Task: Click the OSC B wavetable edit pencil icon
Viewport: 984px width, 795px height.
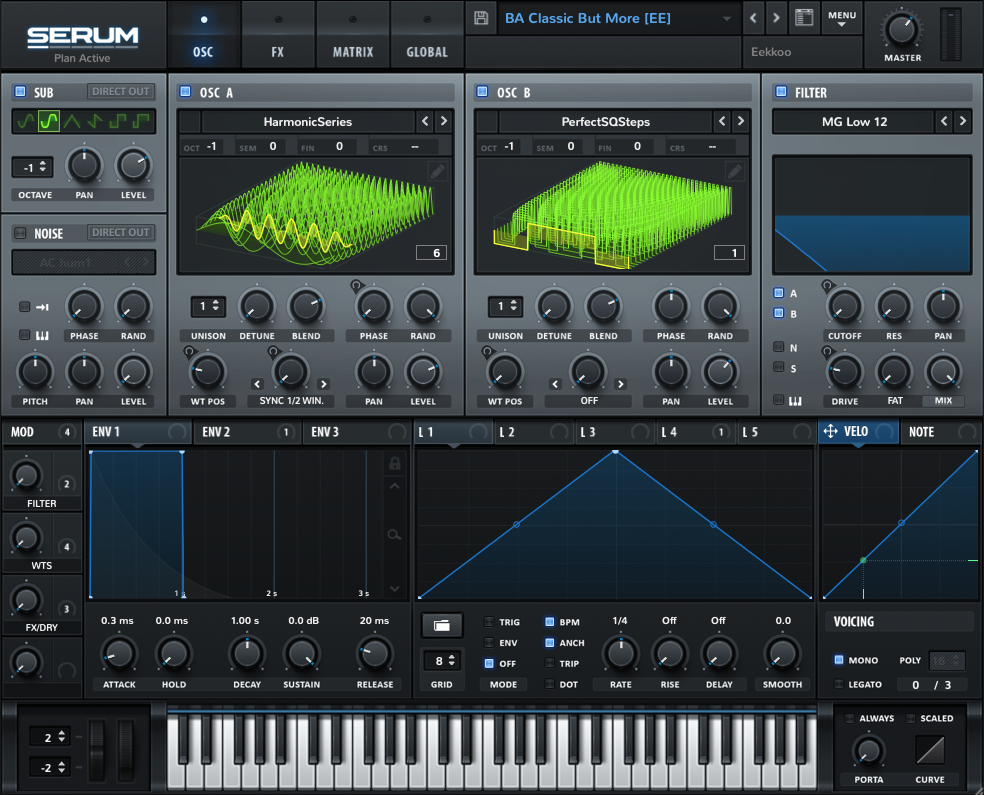Action: 735,172
